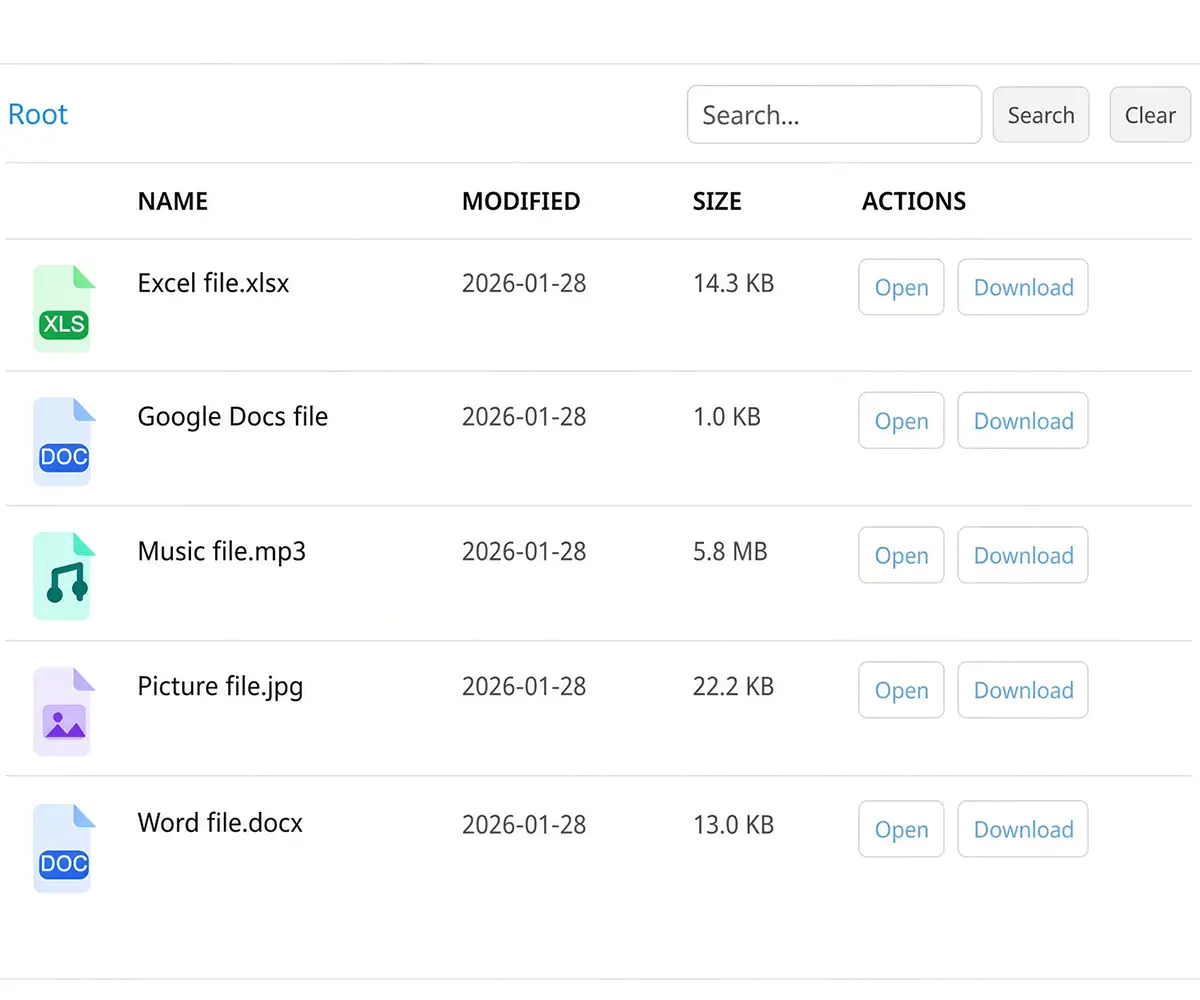Click the modified date of Google Docs file
The image size is (1200, 1000).
524,416
